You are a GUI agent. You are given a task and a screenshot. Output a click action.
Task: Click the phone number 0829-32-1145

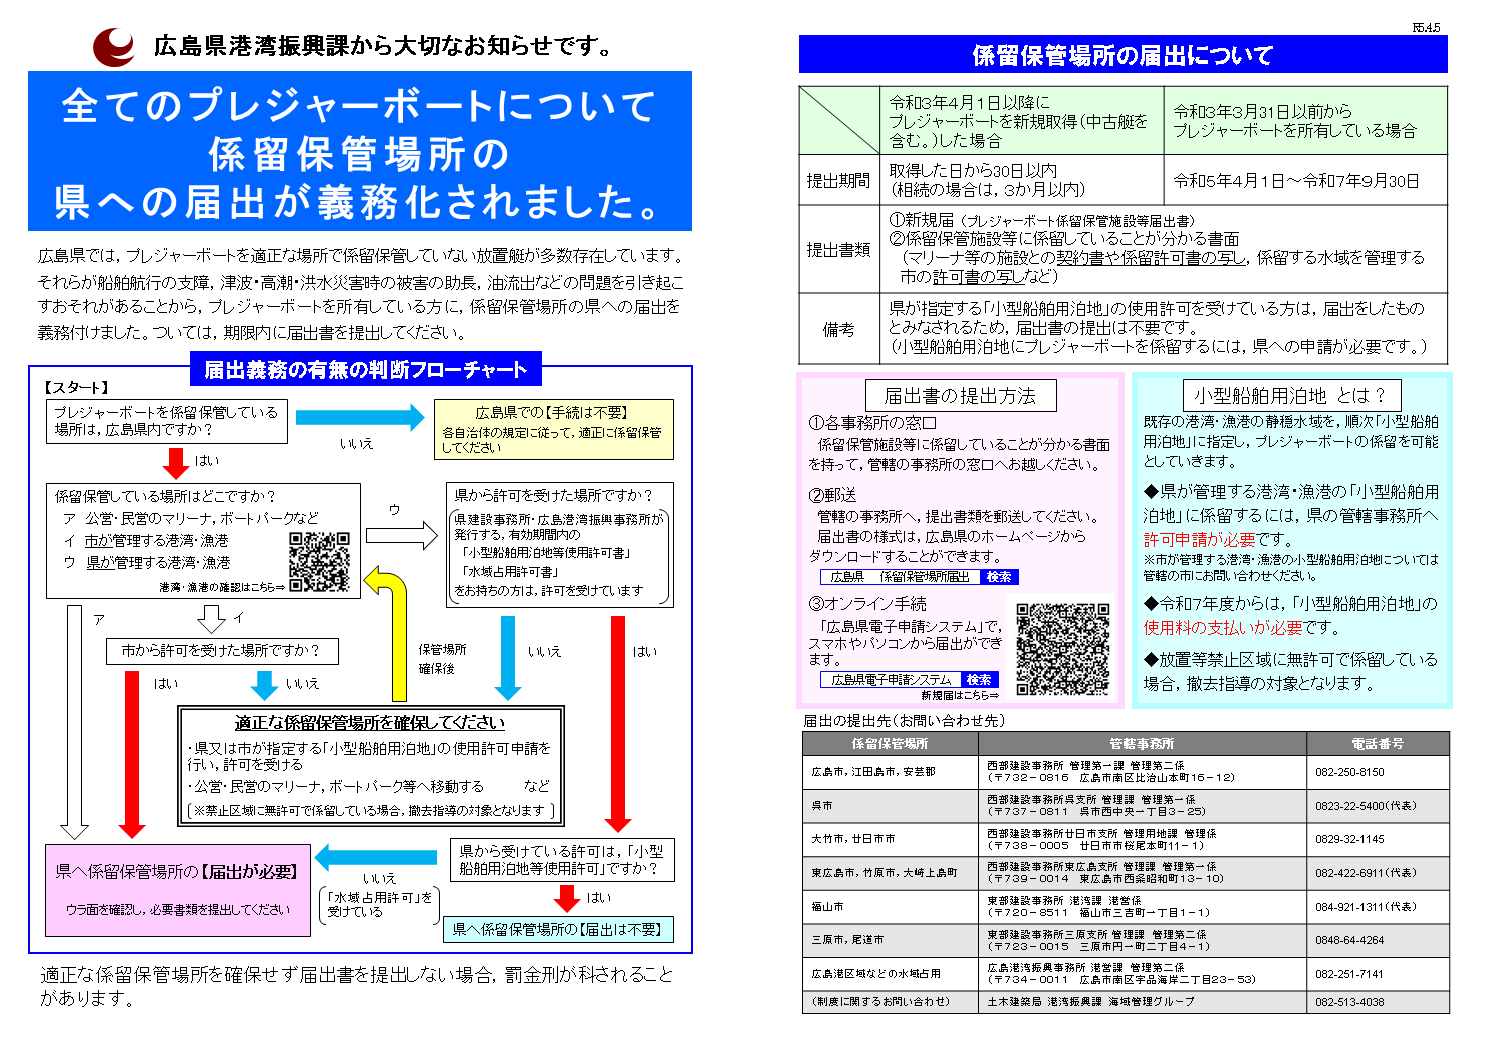[1350, 840]
